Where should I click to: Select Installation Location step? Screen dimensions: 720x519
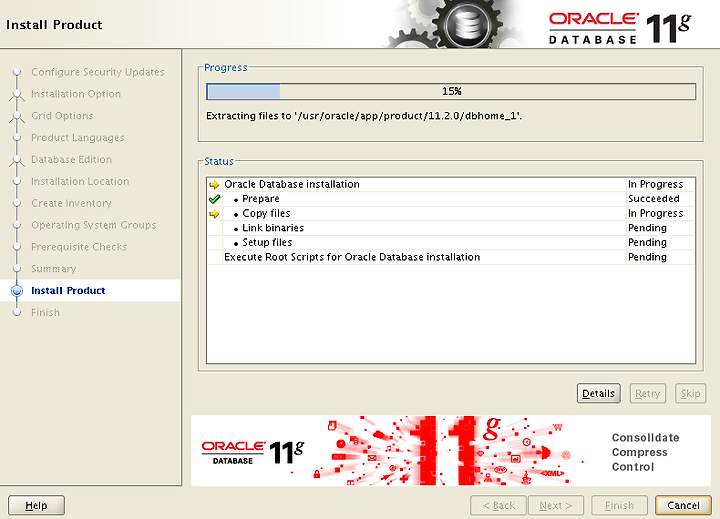point(80,181)
